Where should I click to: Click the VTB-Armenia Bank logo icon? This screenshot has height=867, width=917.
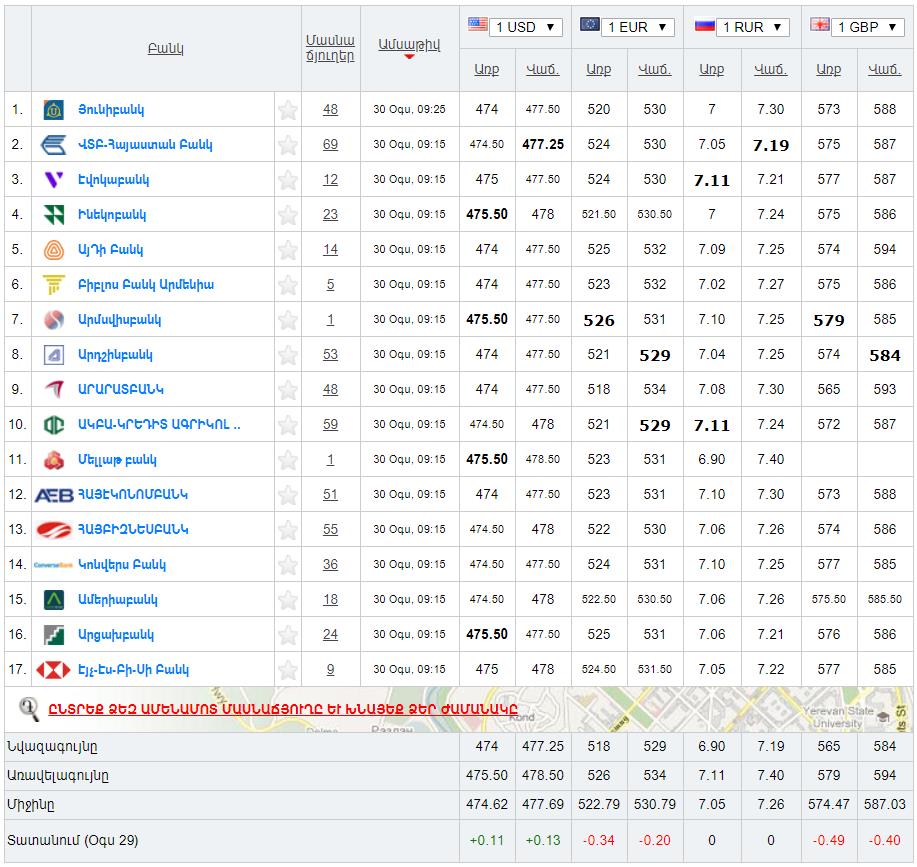(x=54, y=145)
